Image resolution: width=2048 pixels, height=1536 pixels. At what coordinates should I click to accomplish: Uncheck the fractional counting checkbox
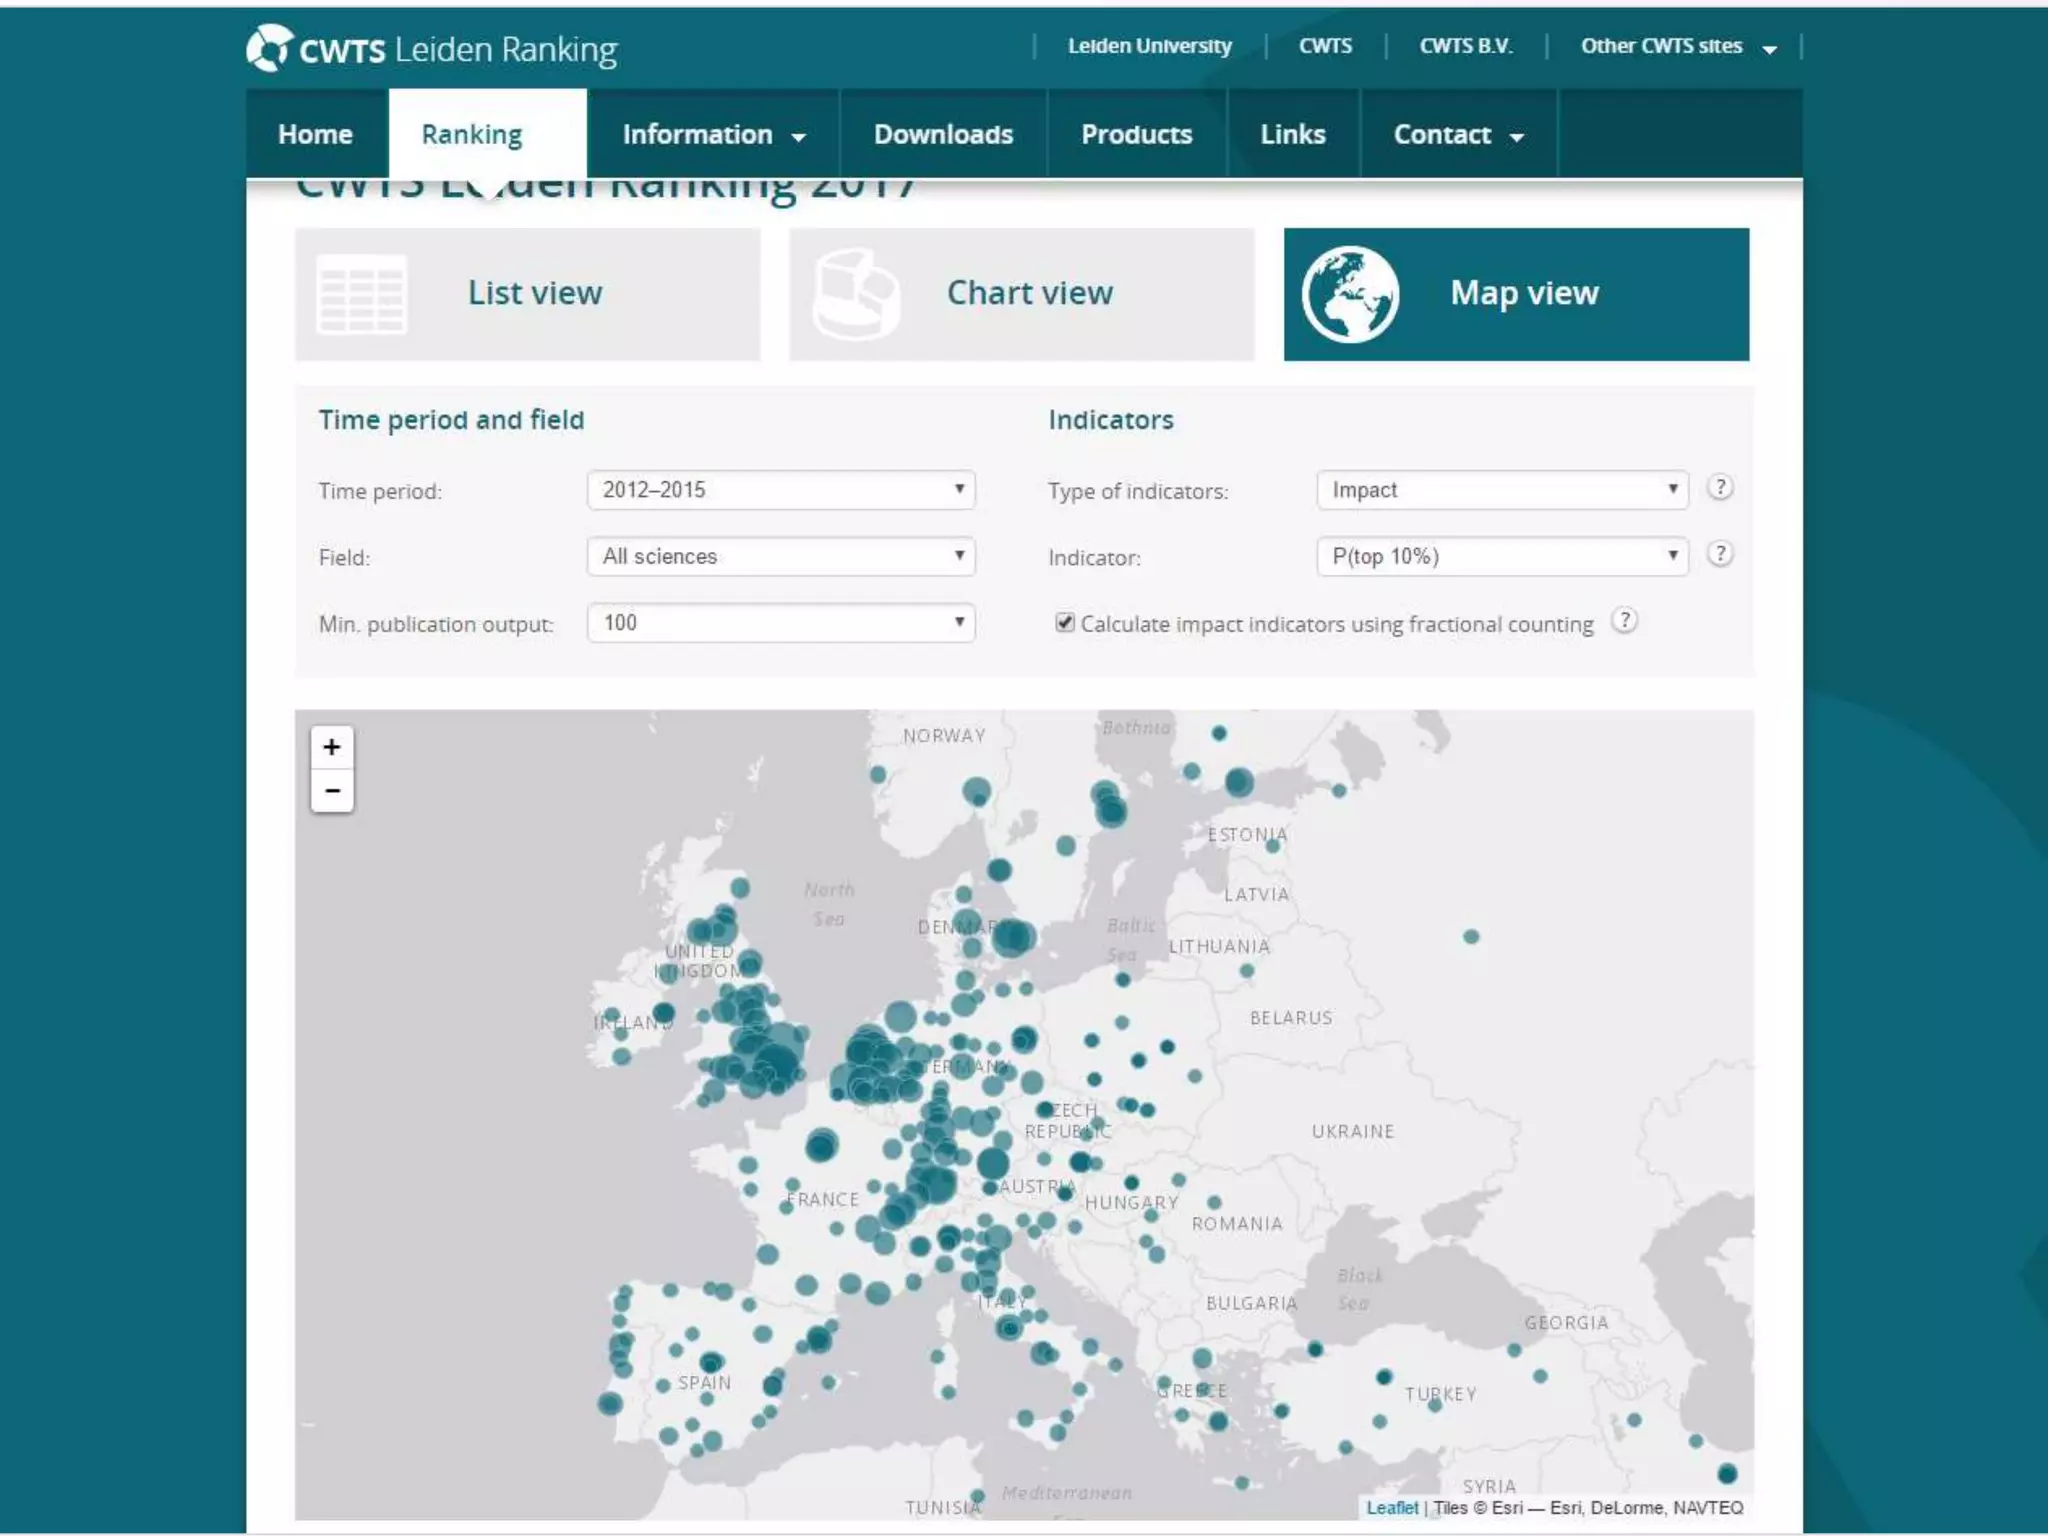pyautogui.click(x=1065, y=623)
